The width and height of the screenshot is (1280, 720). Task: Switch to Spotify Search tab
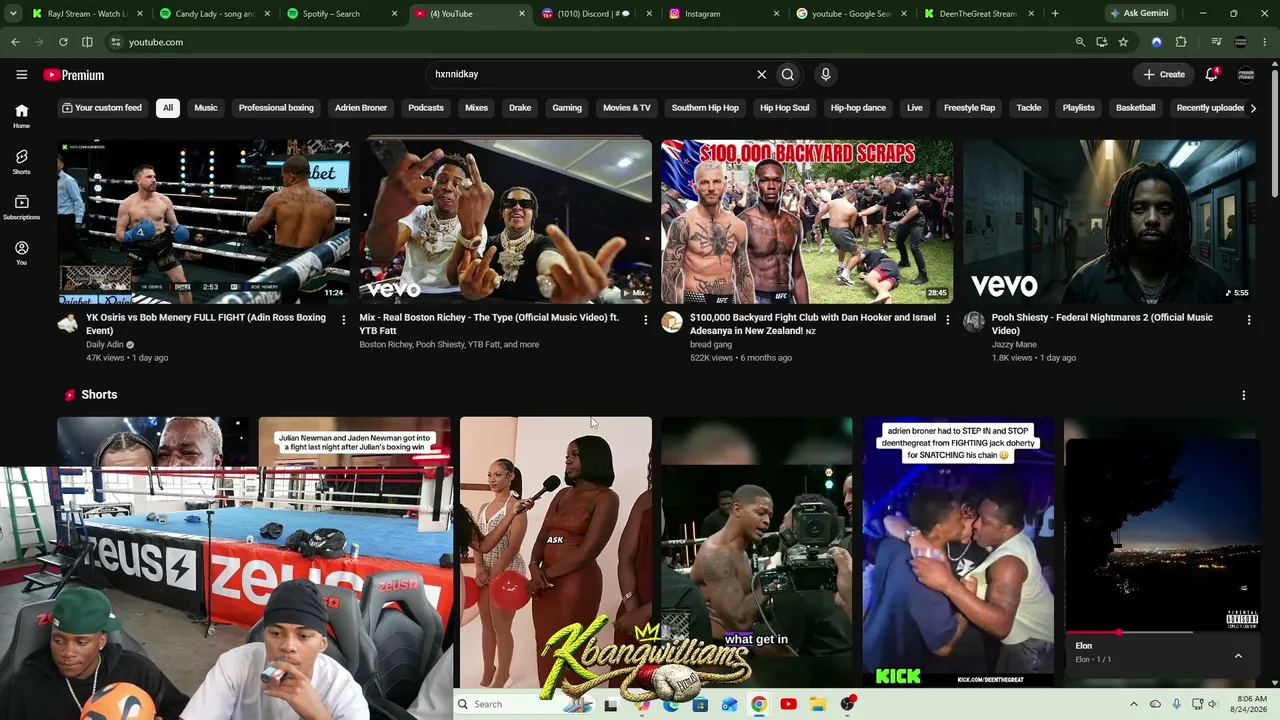341,14
